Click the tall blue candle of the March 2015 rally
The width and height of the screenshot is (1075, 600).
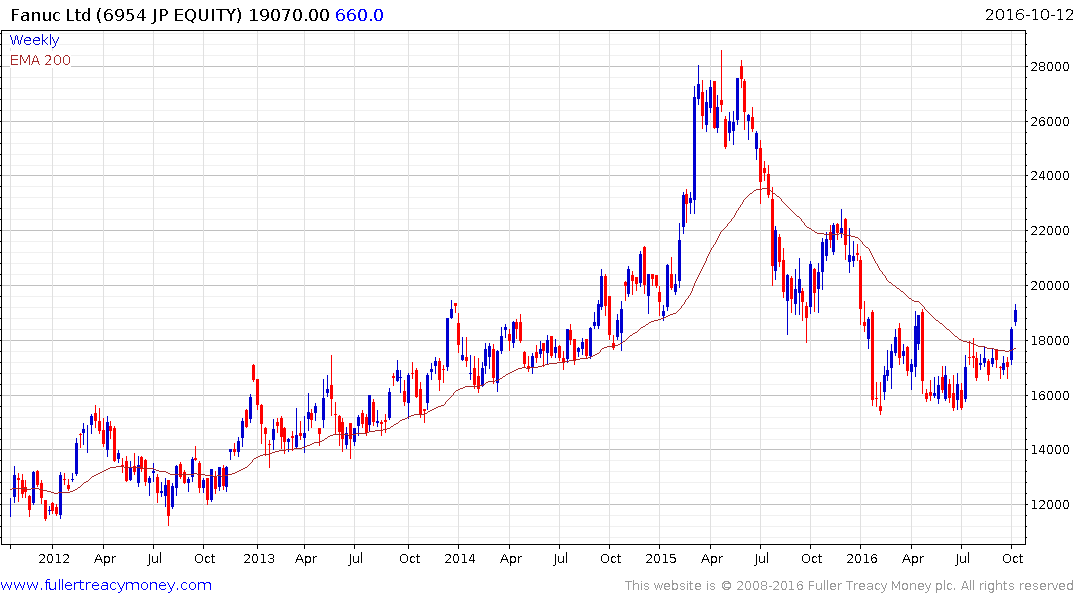point(694,148)
